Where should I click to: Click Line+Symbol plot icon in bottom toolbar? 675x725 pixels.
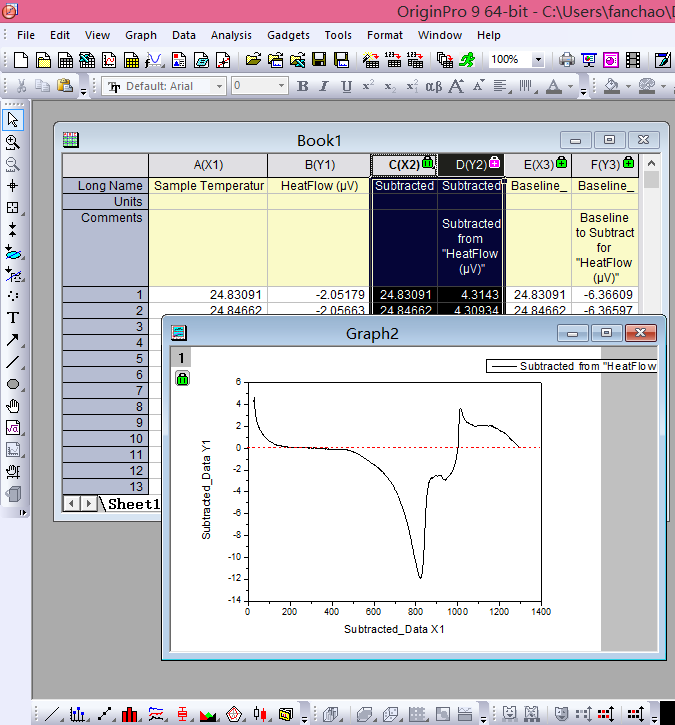(104, 714)
